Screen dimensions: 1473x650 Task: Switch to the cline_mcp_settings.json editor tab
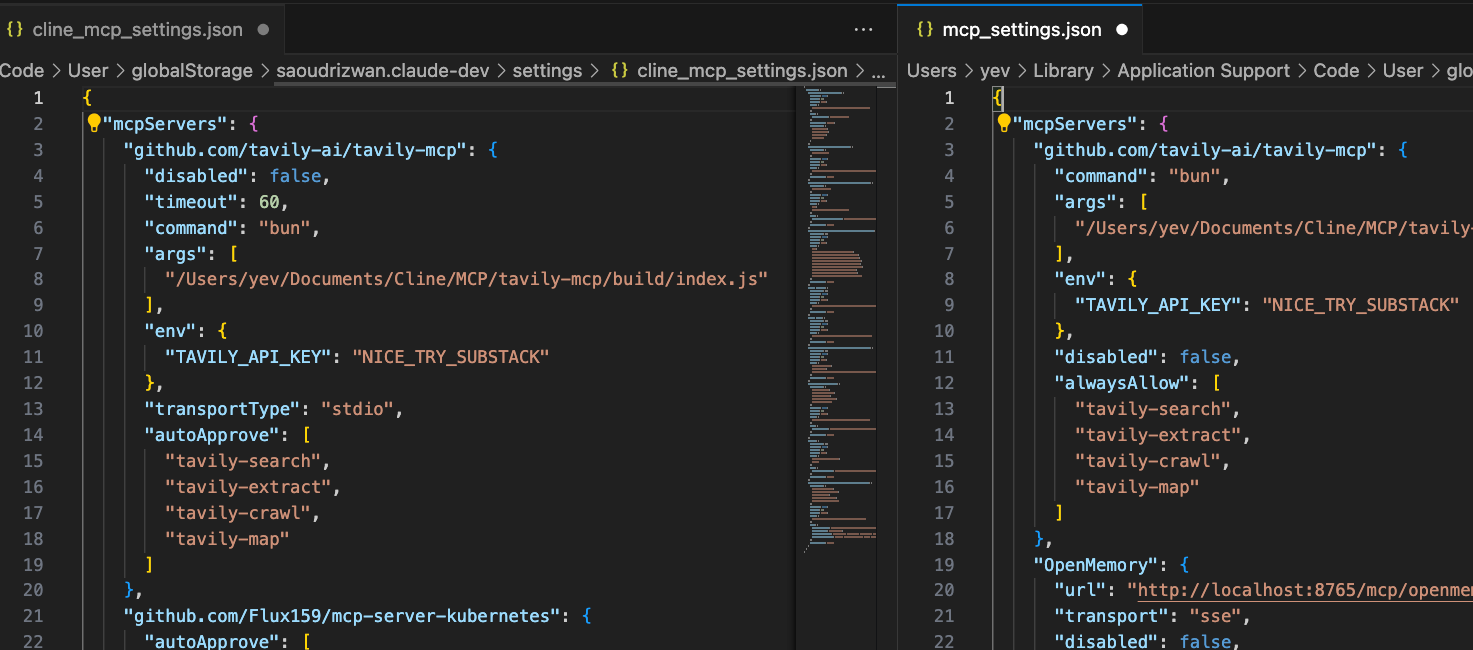click(142, 30)
